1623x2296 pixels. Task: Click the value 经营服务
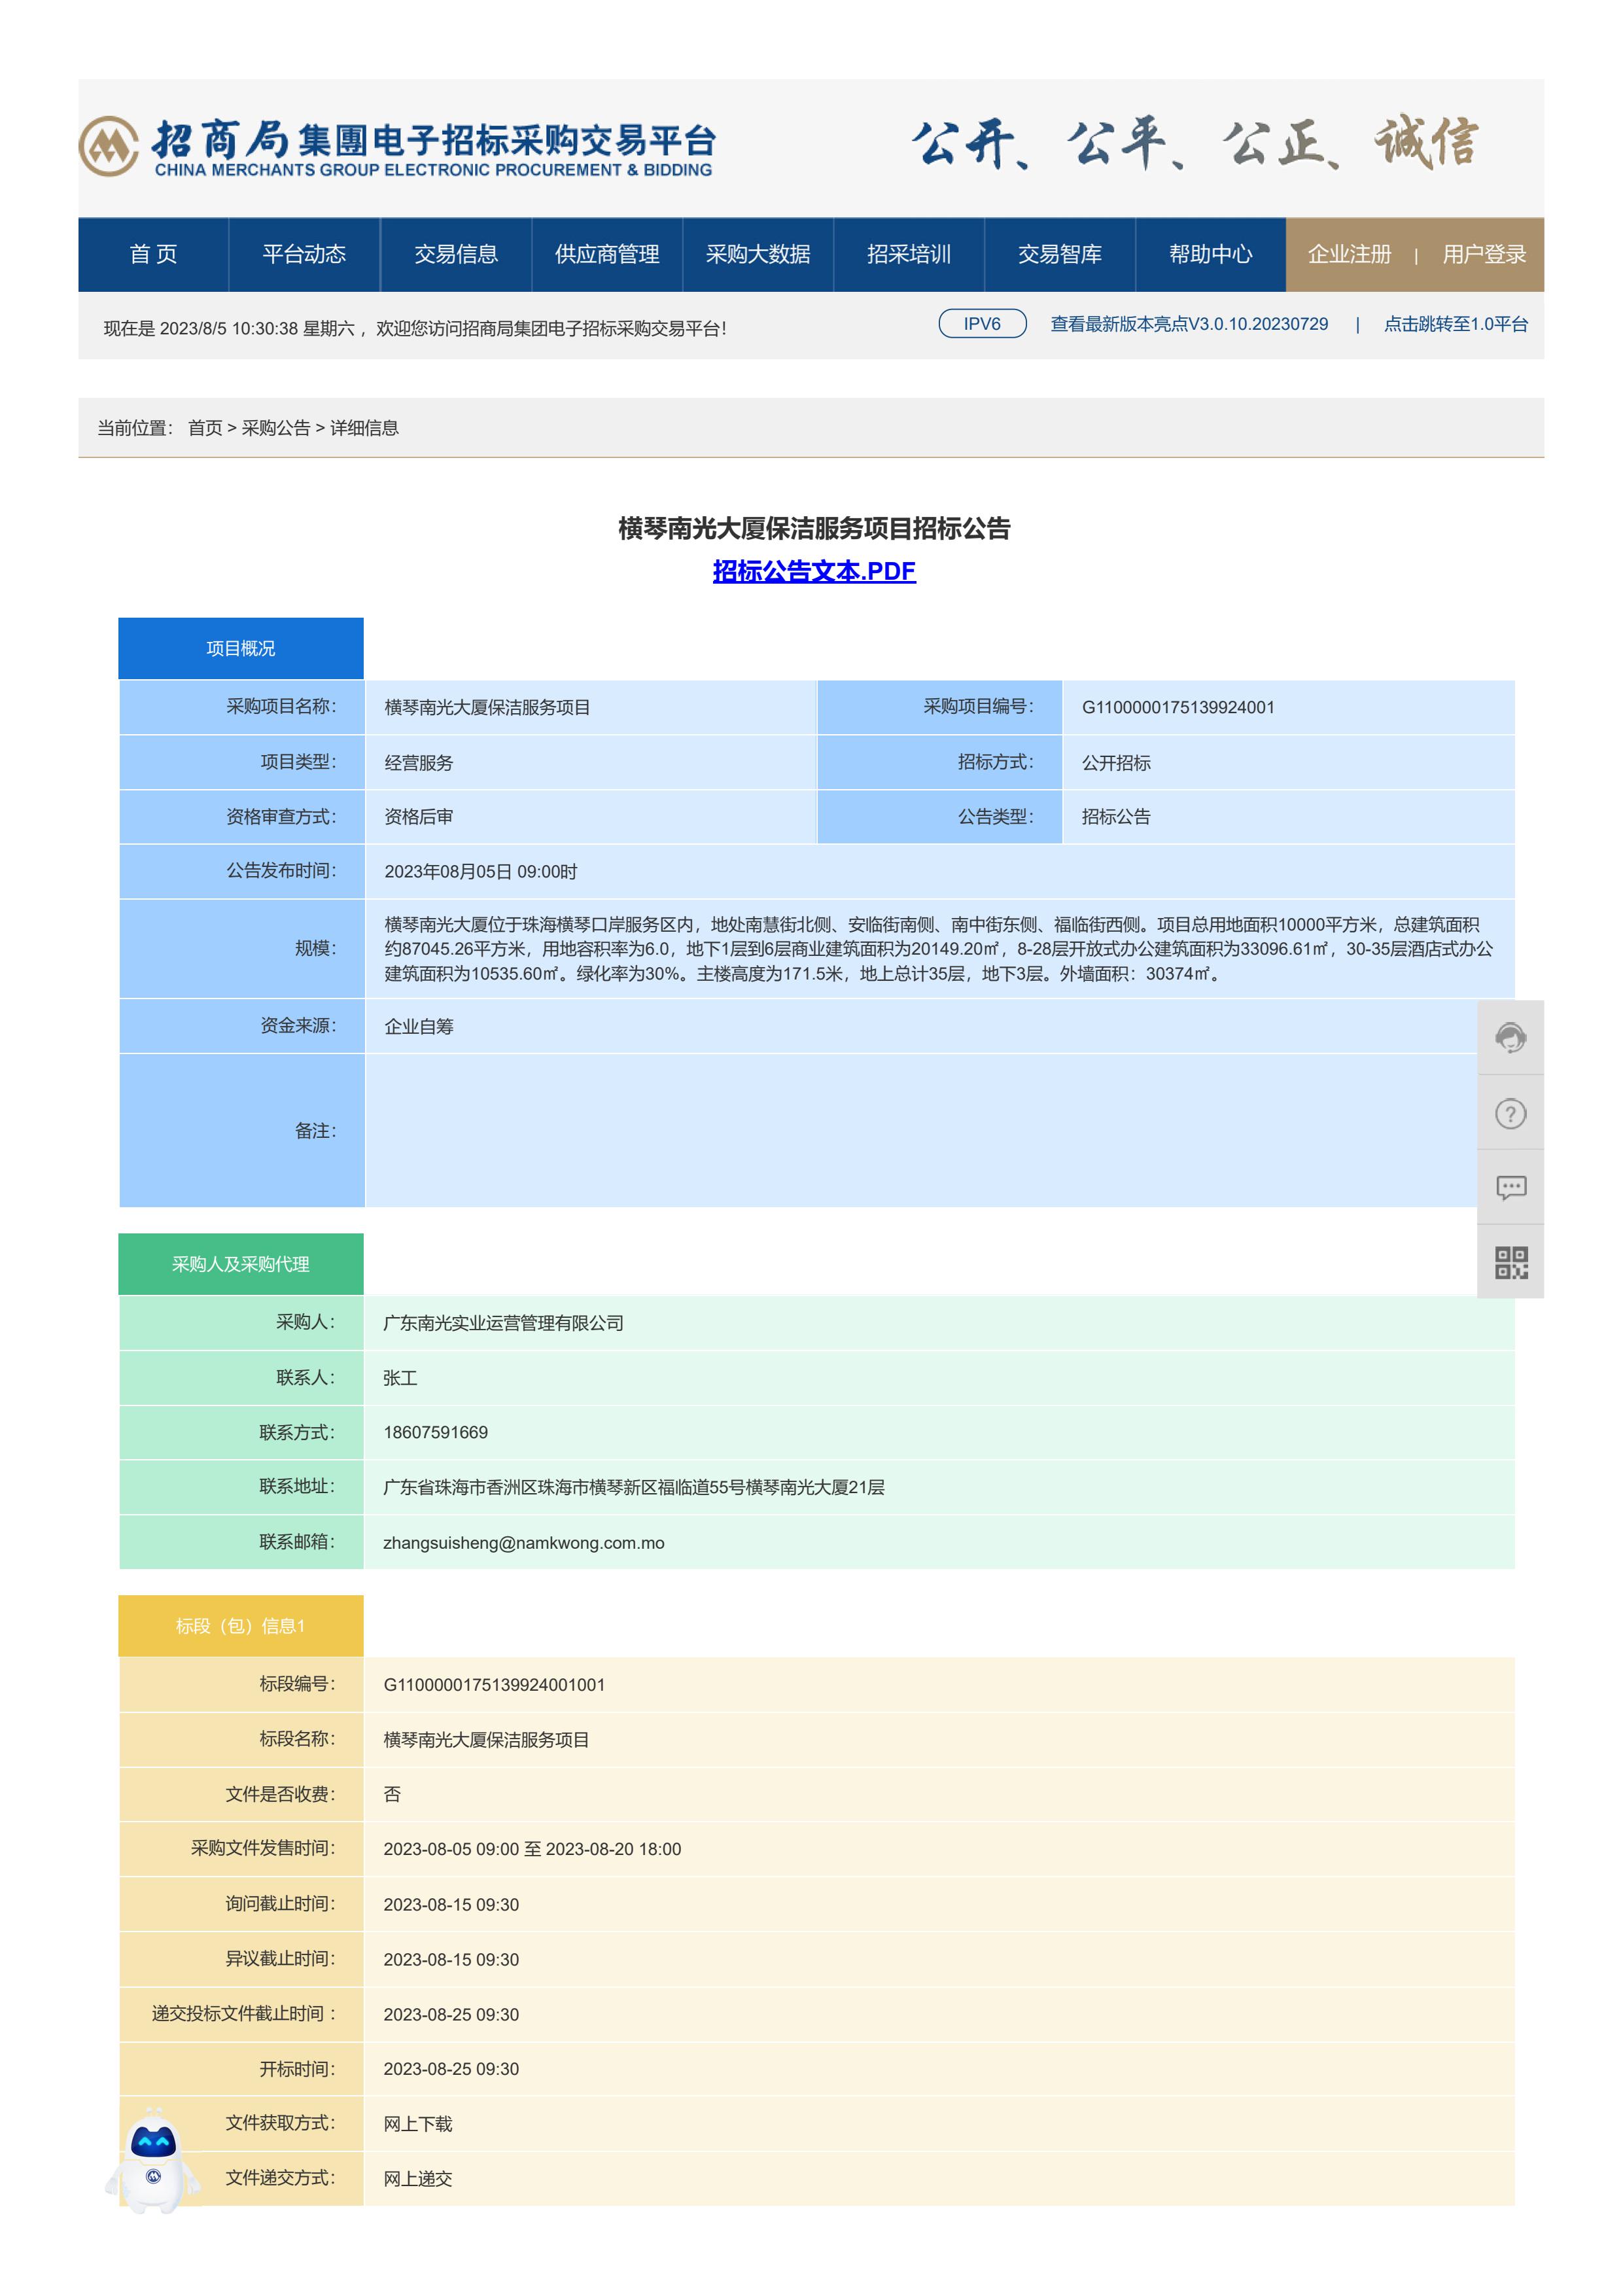pyautogui.click(x=419, y=762)
